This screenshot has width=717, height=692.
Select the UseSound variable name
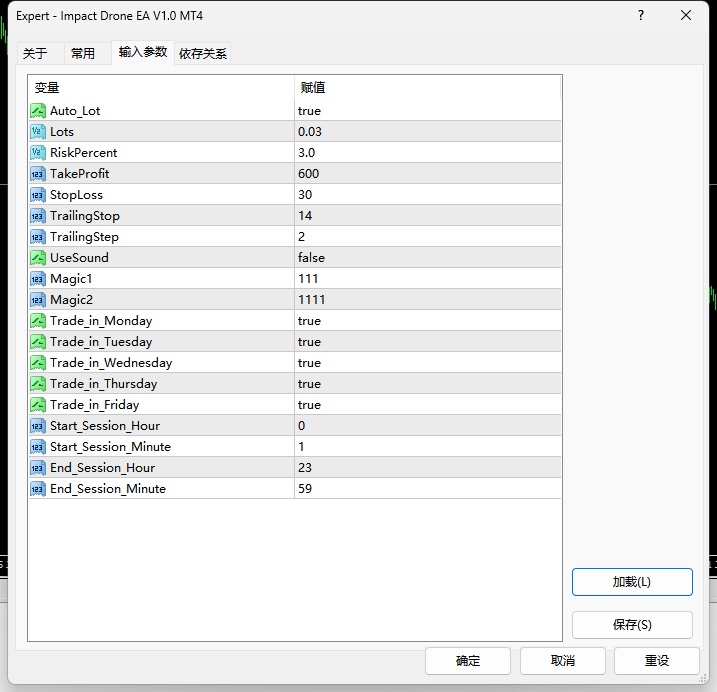point(80,258)
